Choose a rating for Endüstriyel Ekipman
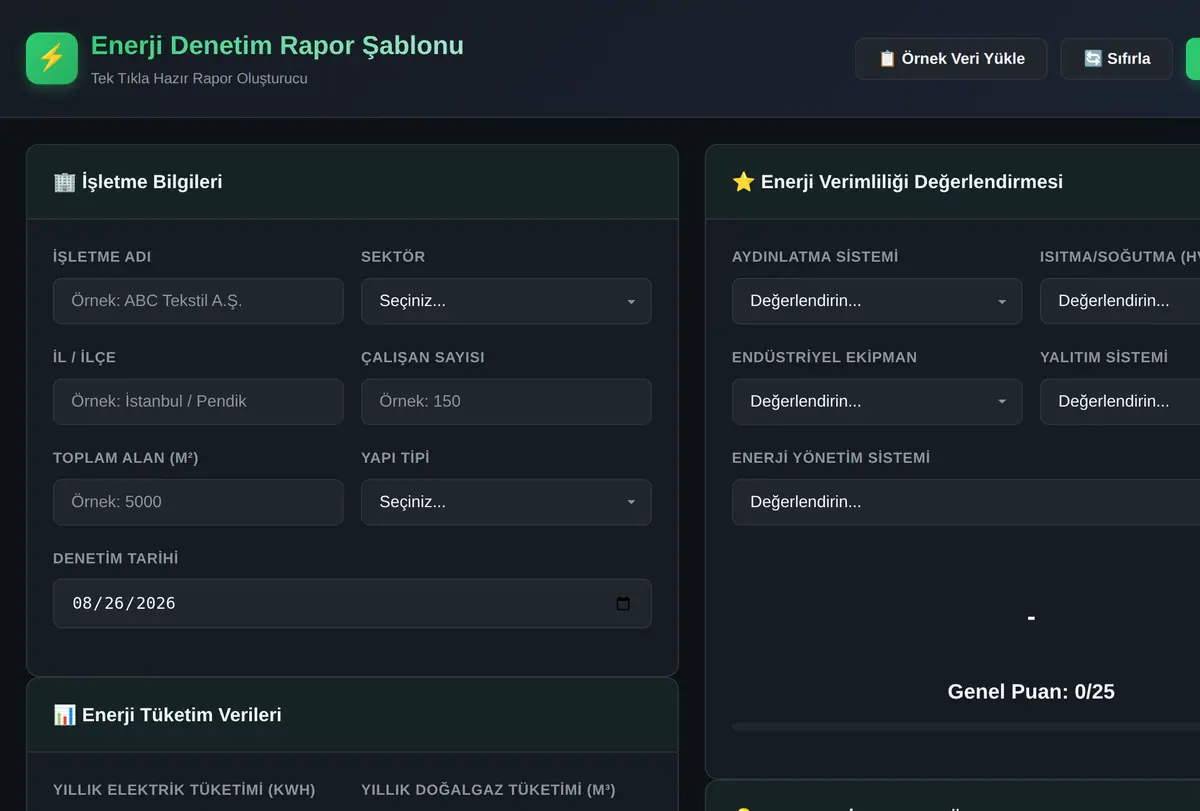1200x811 pixels. coord(877,401)
